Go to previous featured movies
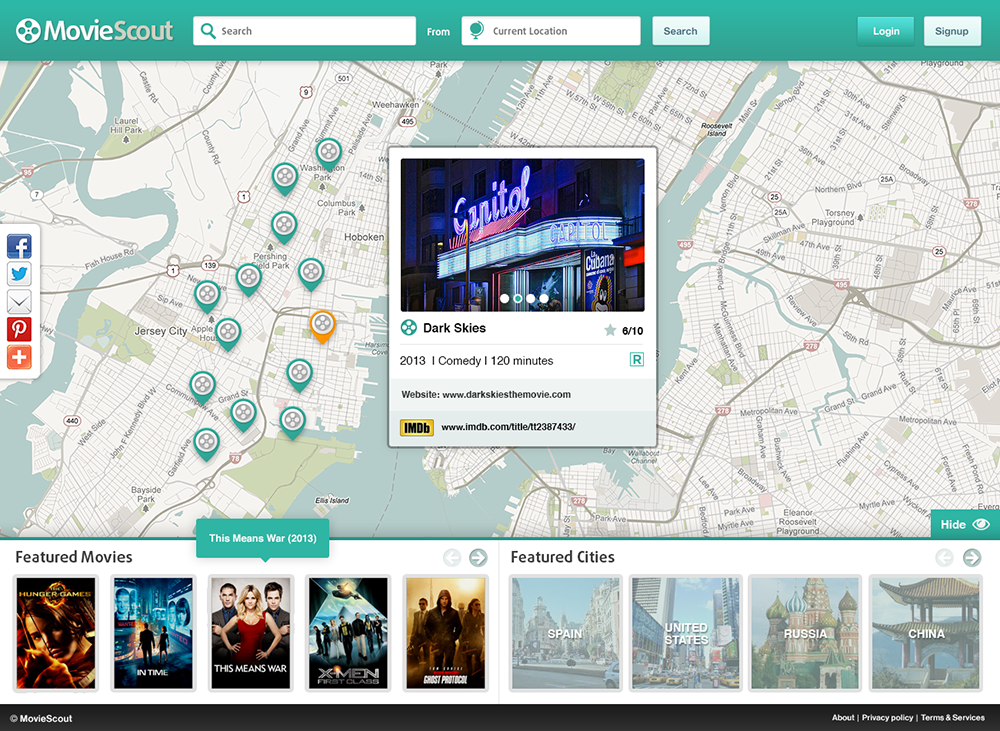The image size is (1000, 731). pos(452,557)
